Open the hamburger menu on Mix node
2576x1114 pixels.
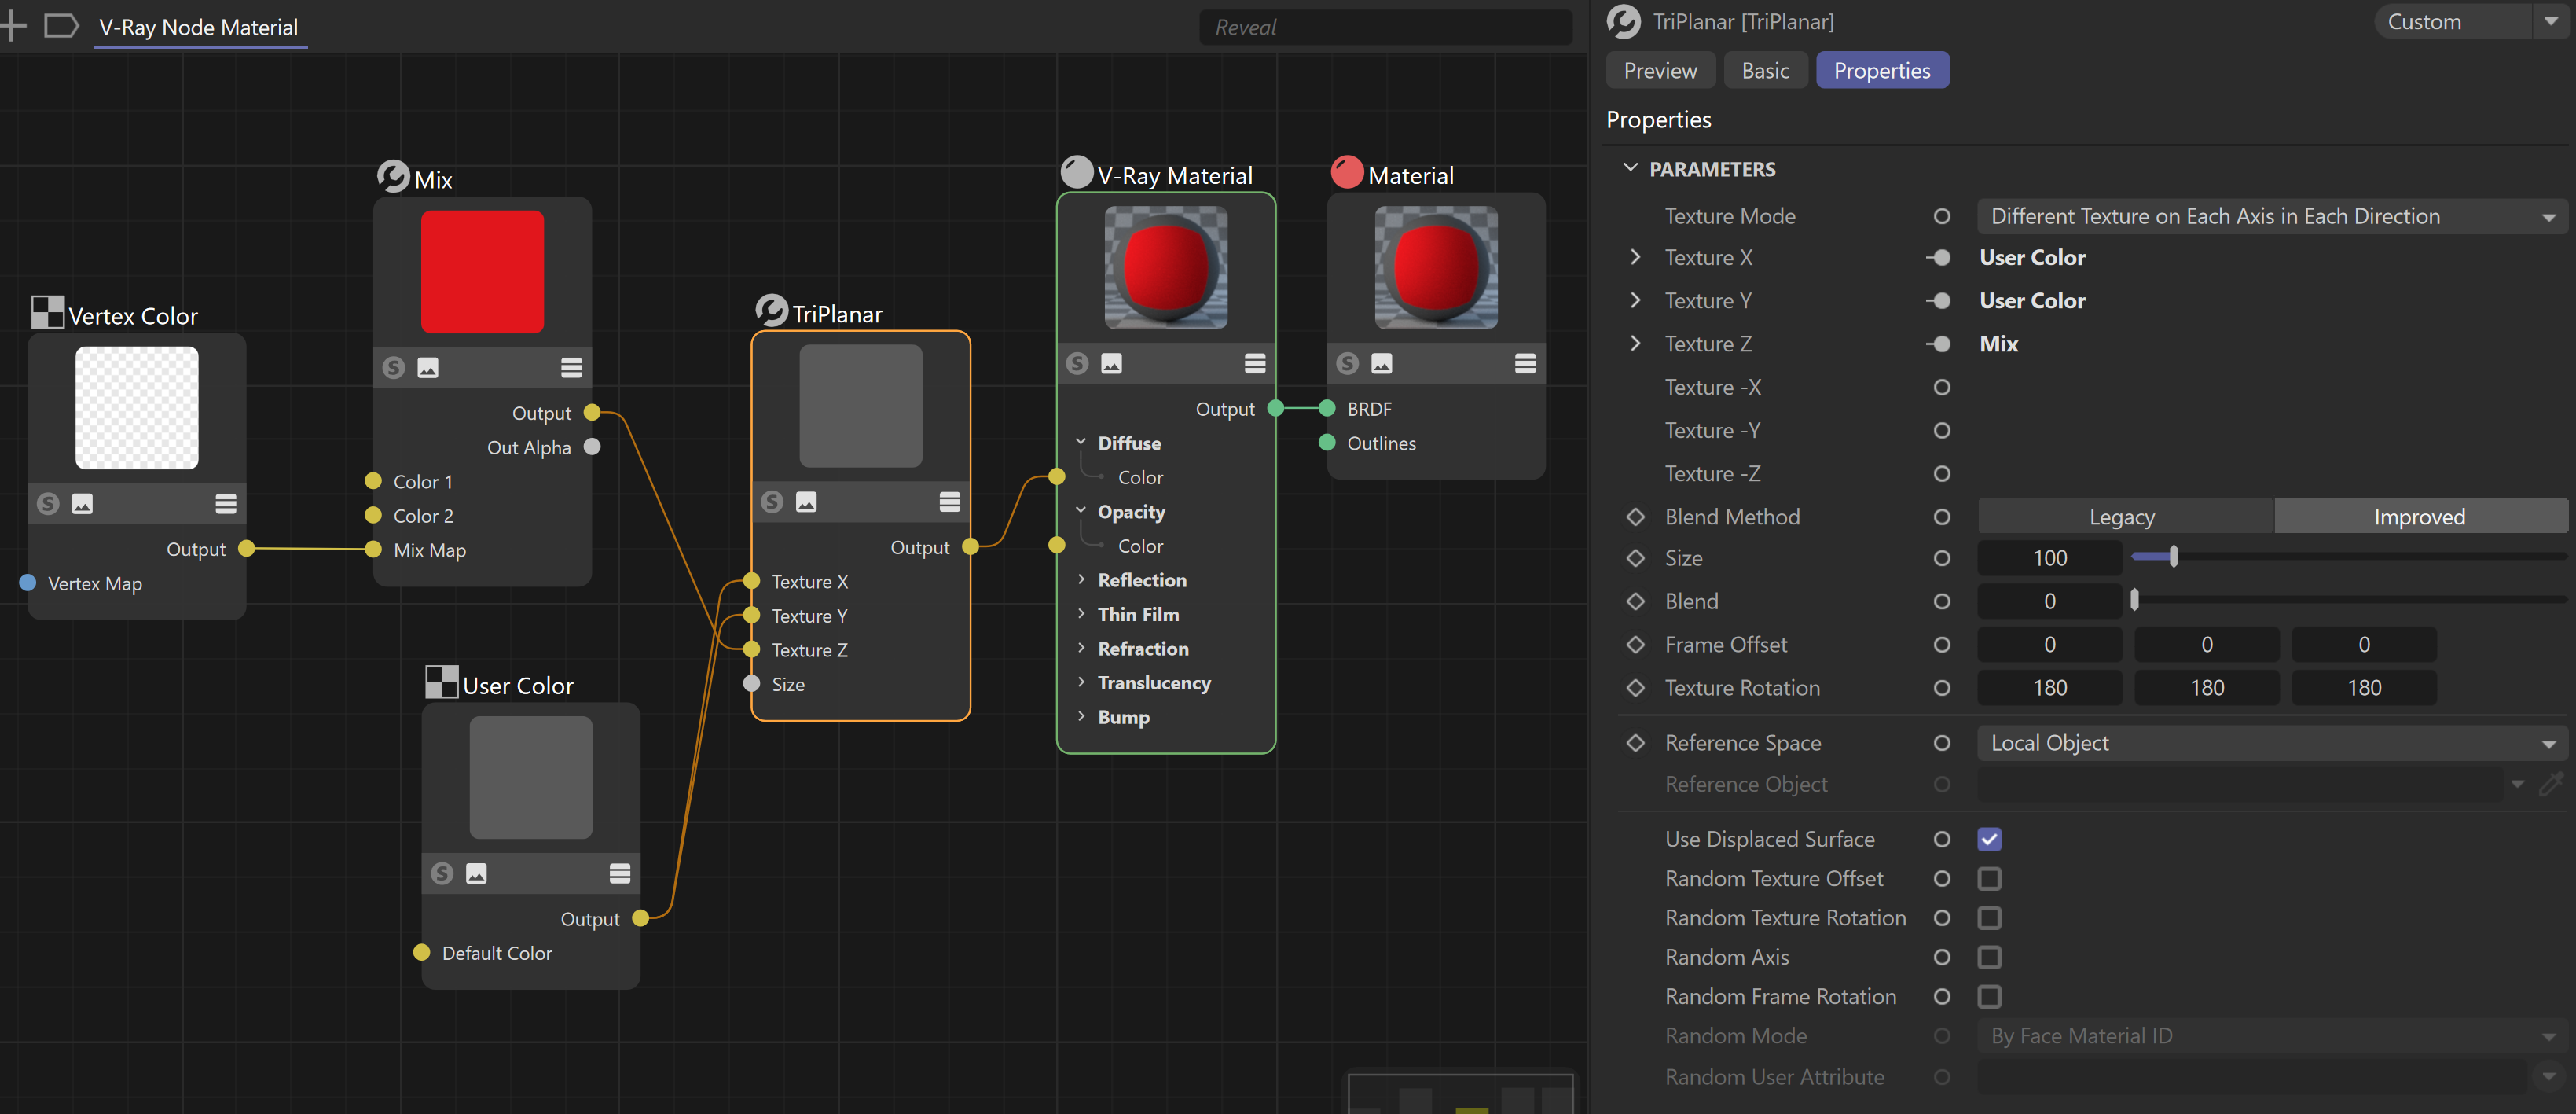tap(571, 368)
